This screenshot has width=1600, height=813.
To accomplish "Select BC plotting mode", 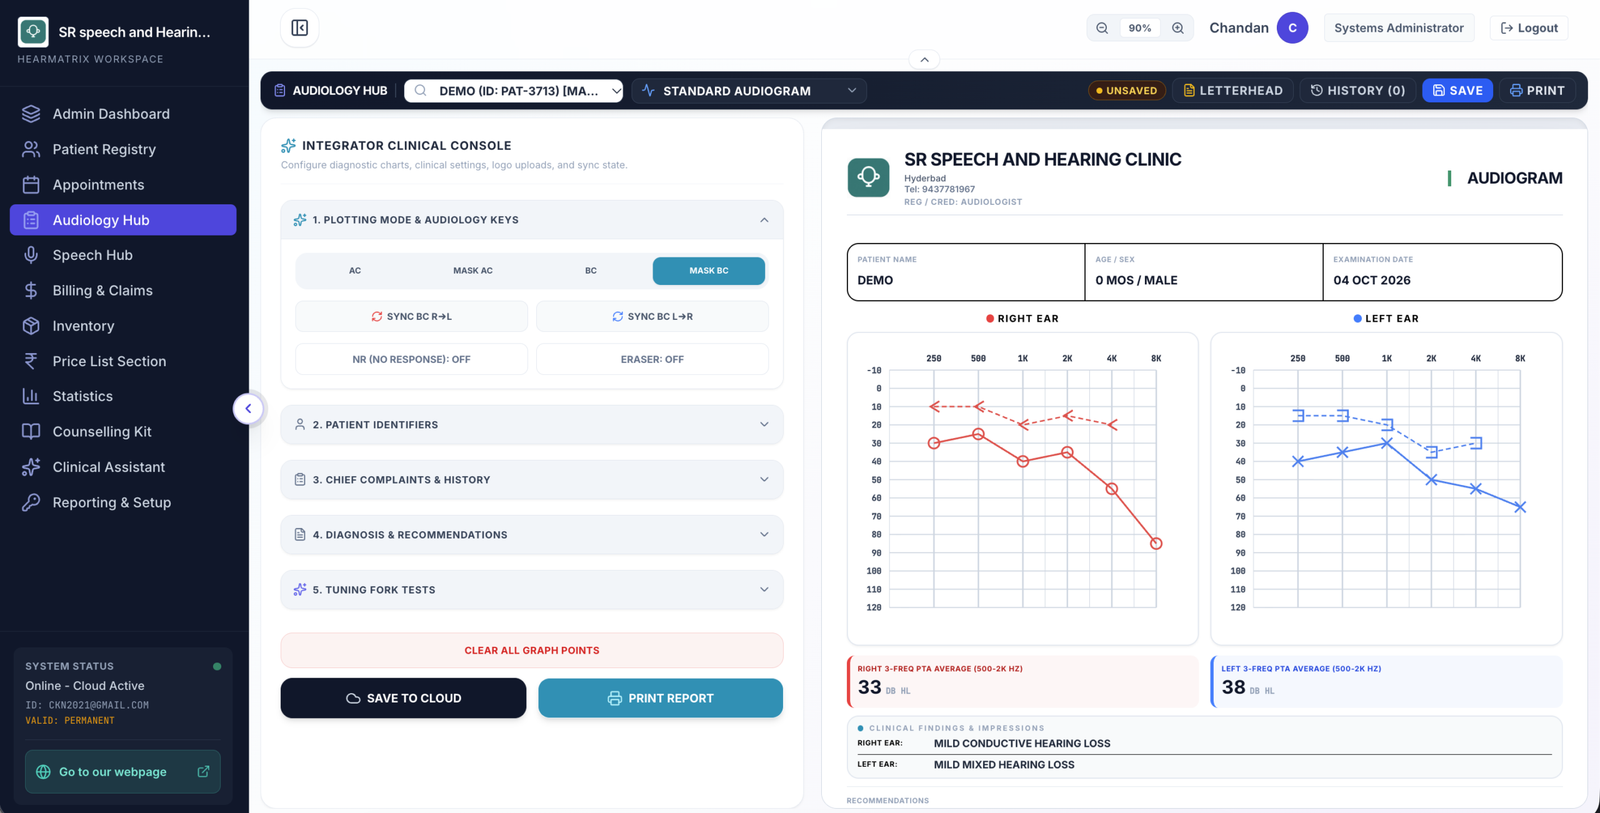I will tap(591, 271).
